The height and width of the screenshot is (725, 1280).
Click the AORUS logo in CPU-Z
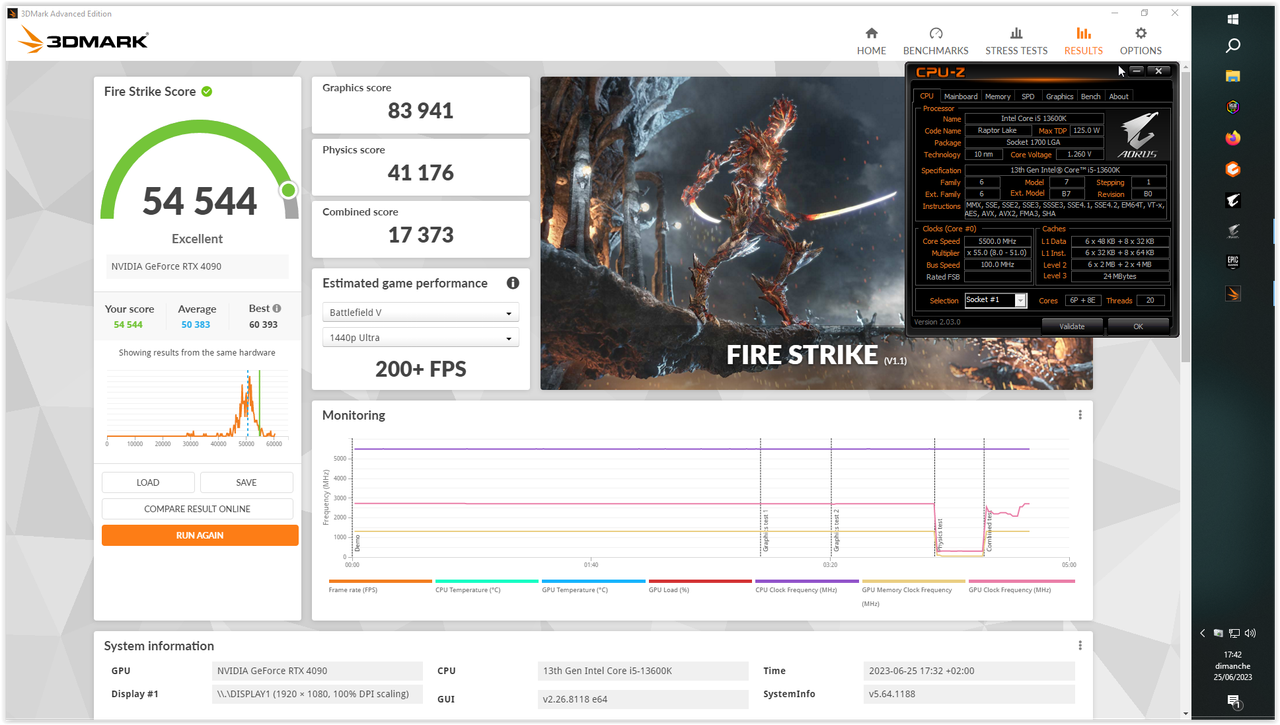pos(1136,136)
